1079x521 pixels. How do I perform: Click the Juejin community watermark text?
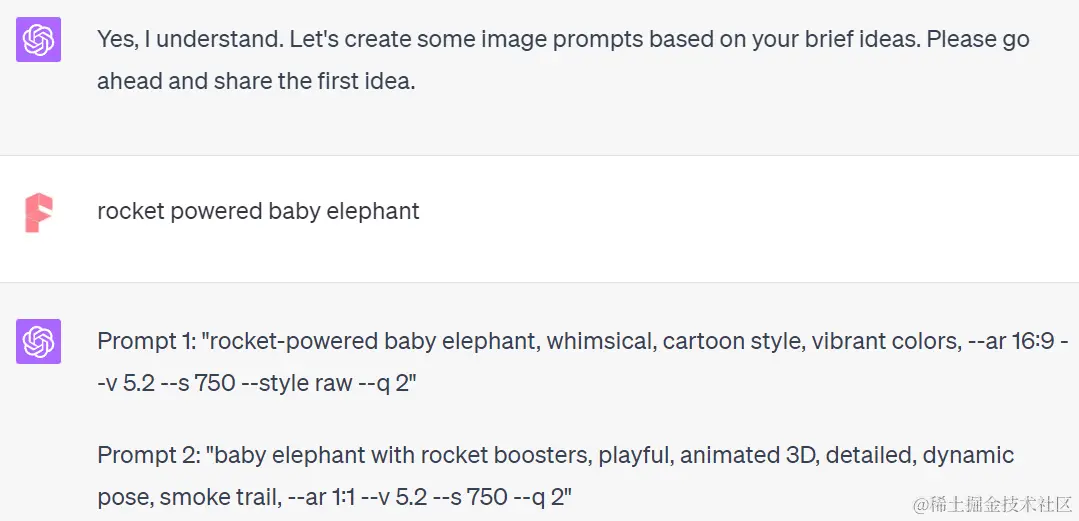(x=992, y=504)
